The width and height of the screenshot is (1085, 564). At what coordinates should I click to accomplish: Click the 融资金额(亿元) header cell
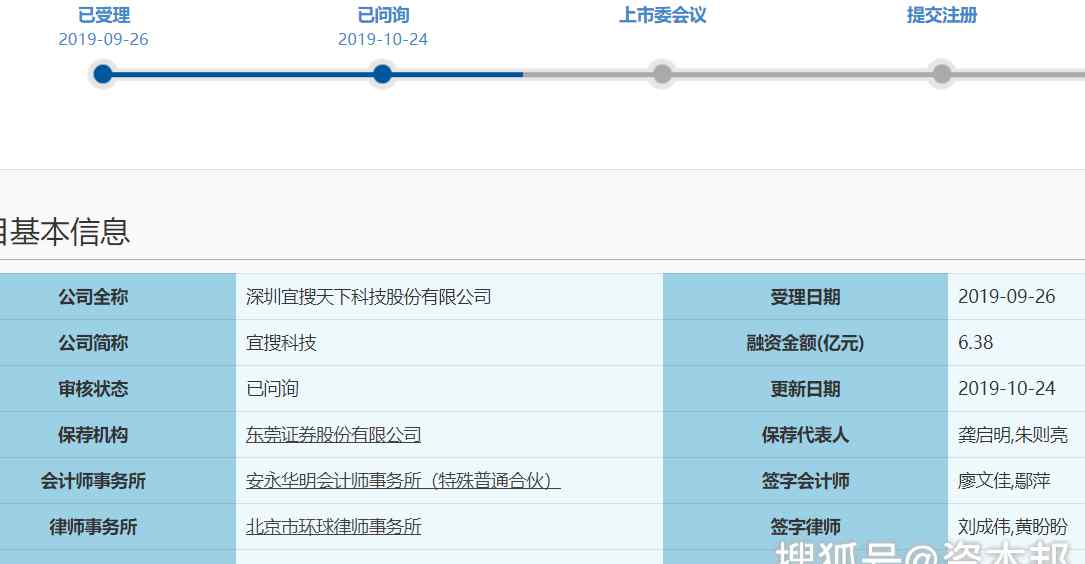805,343
